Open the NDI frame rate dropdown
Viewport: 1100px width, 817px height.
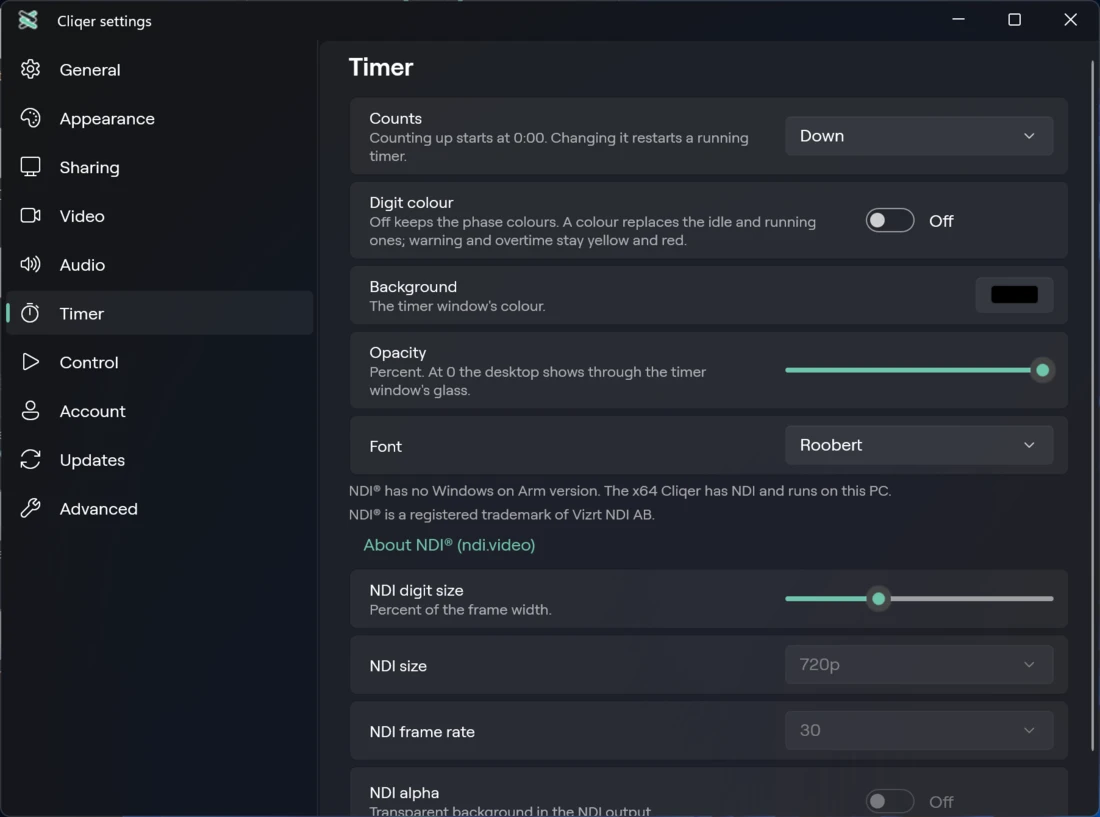(918, 730)
